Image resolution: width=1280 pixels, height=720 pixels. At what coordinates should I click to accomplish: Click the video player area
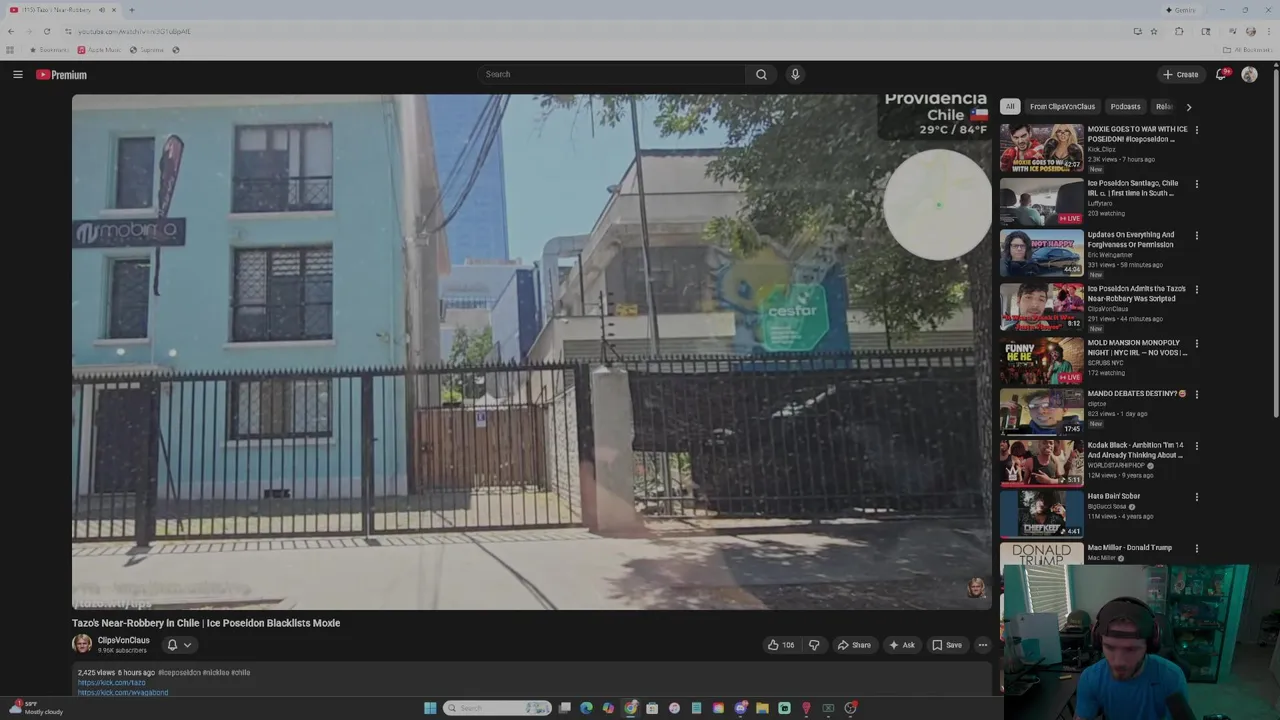click(x=531, y=351)
